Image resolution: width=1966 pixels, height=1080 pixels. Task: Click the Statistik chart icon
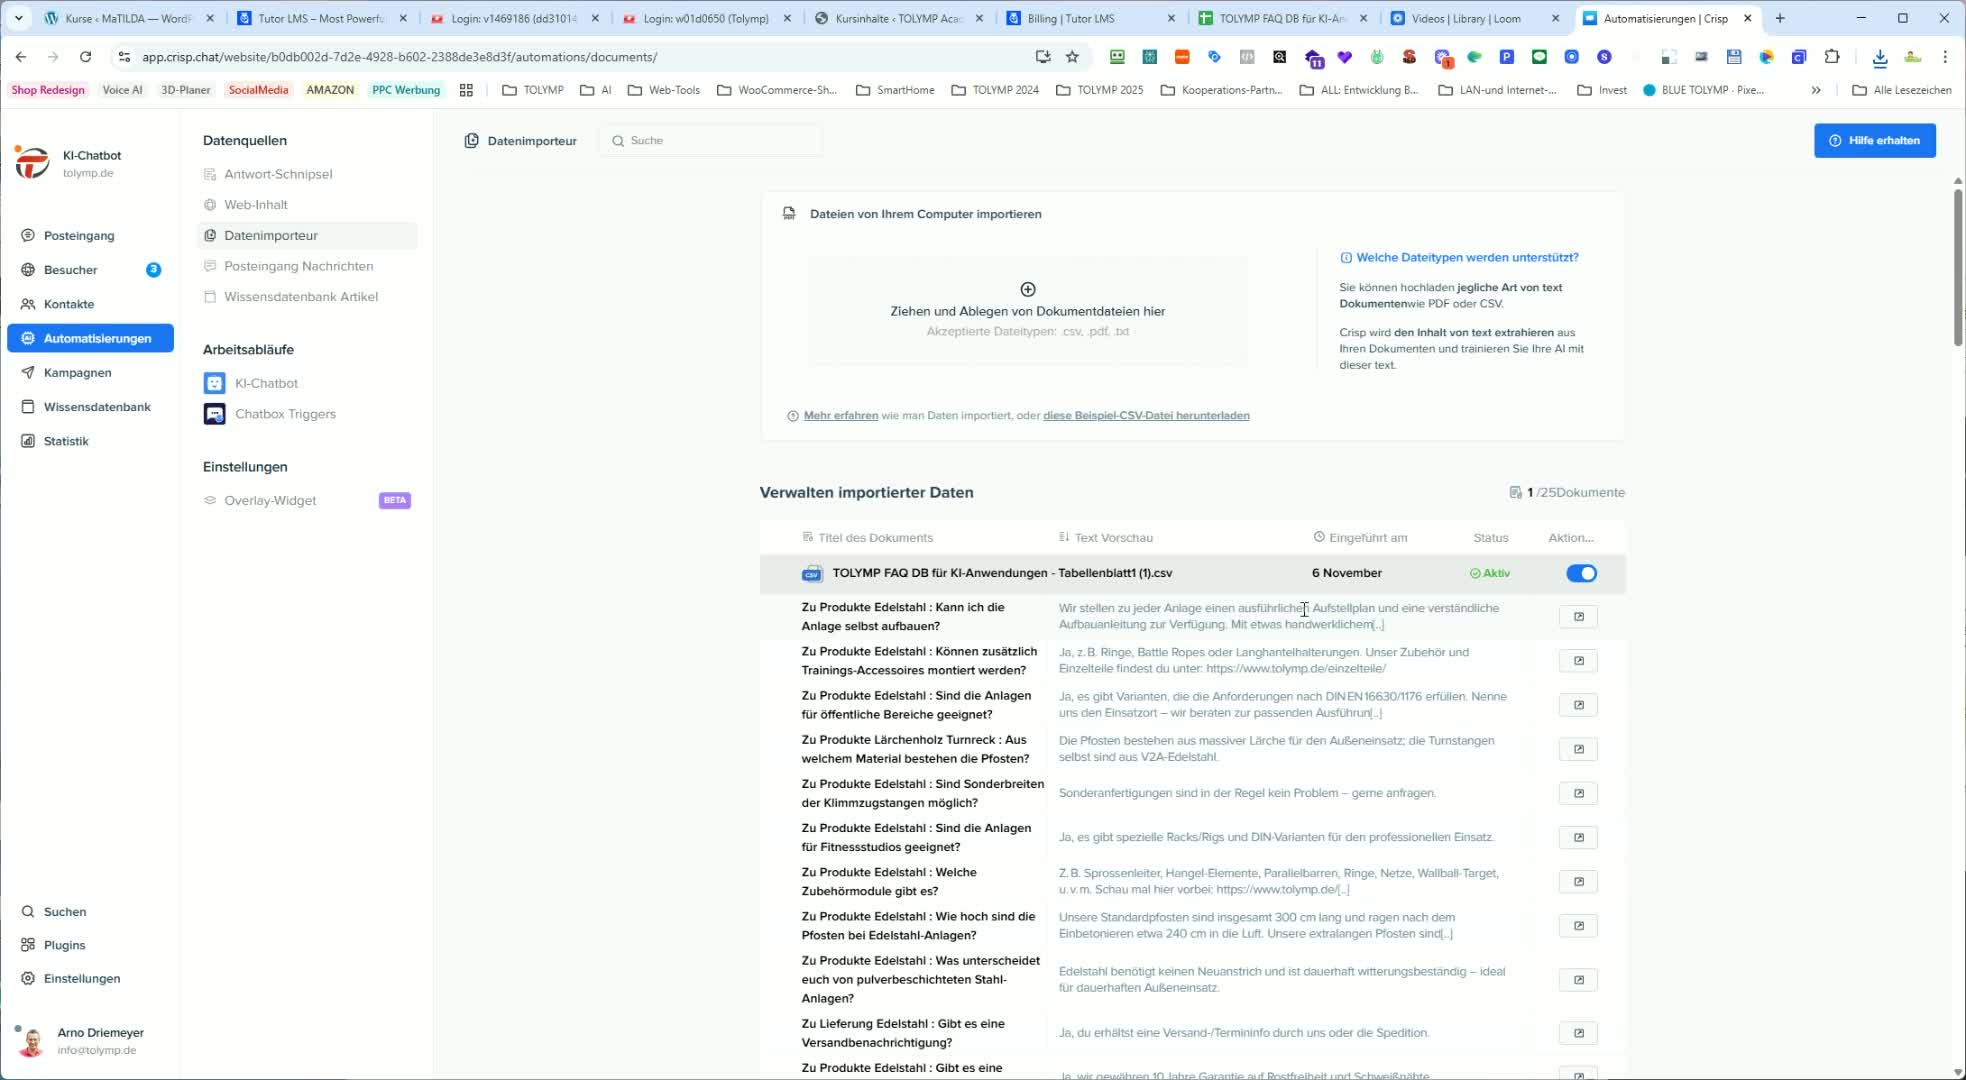pyautogui.click(x=28, y=441)
